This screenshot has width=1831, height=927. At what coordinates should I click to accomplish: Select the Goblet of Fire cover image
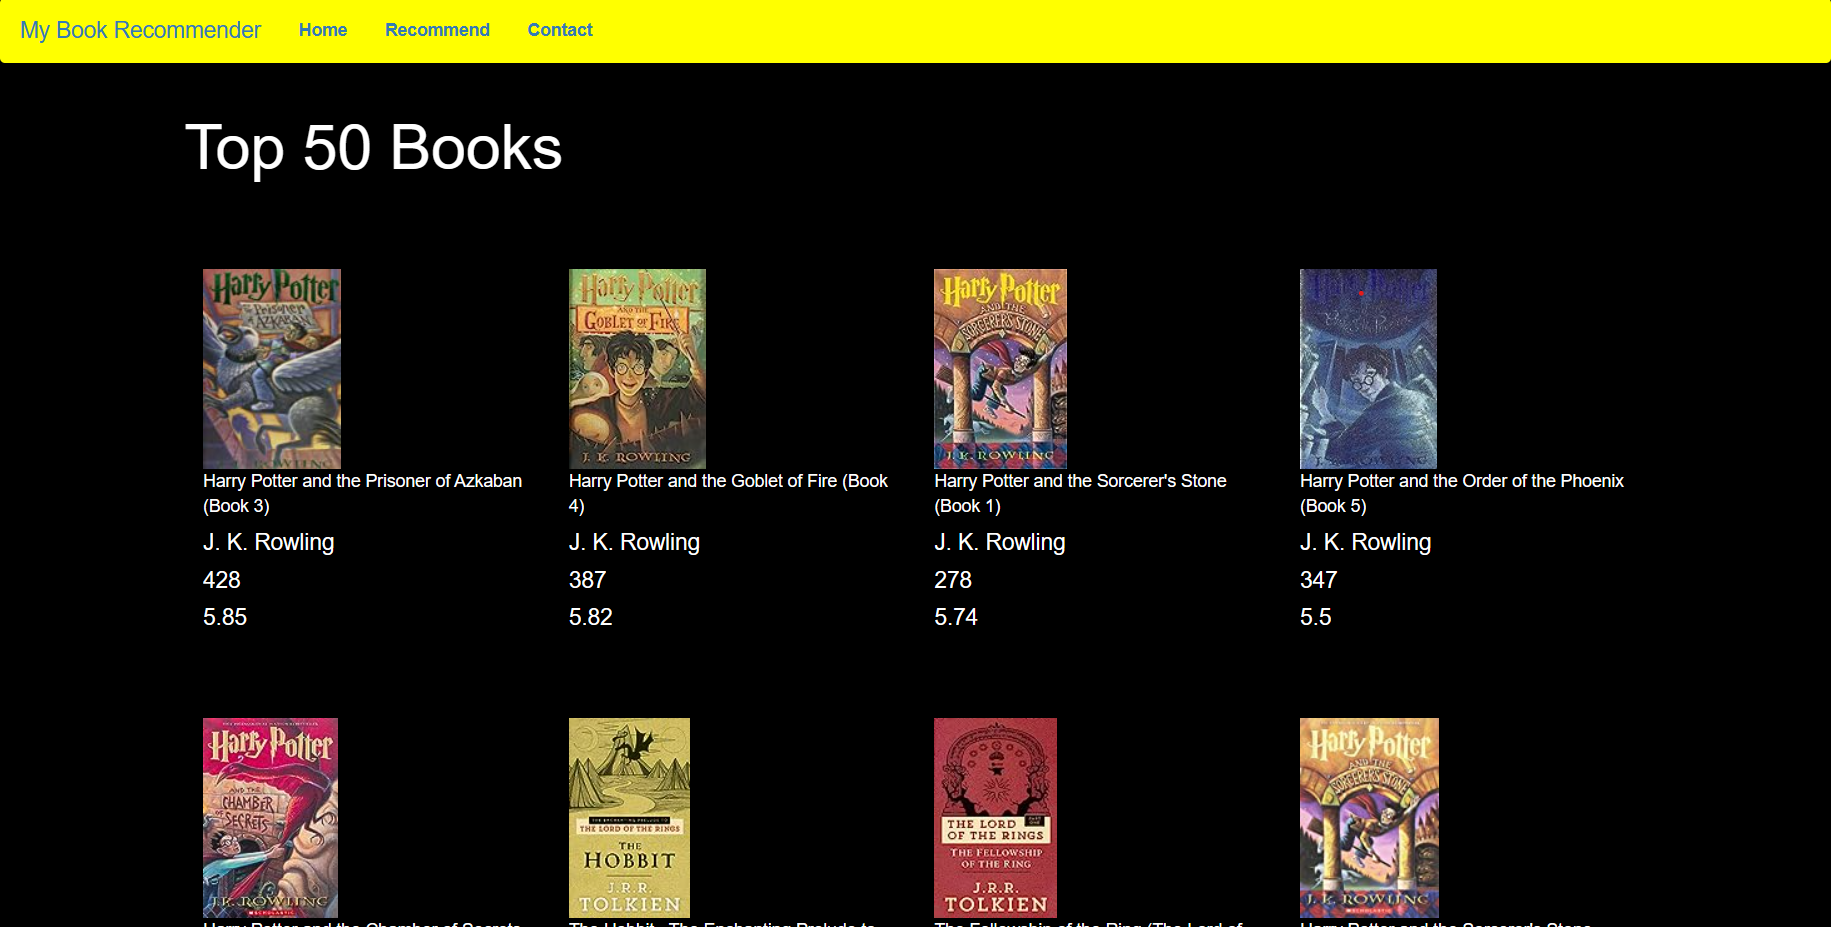tap(637, 368)
